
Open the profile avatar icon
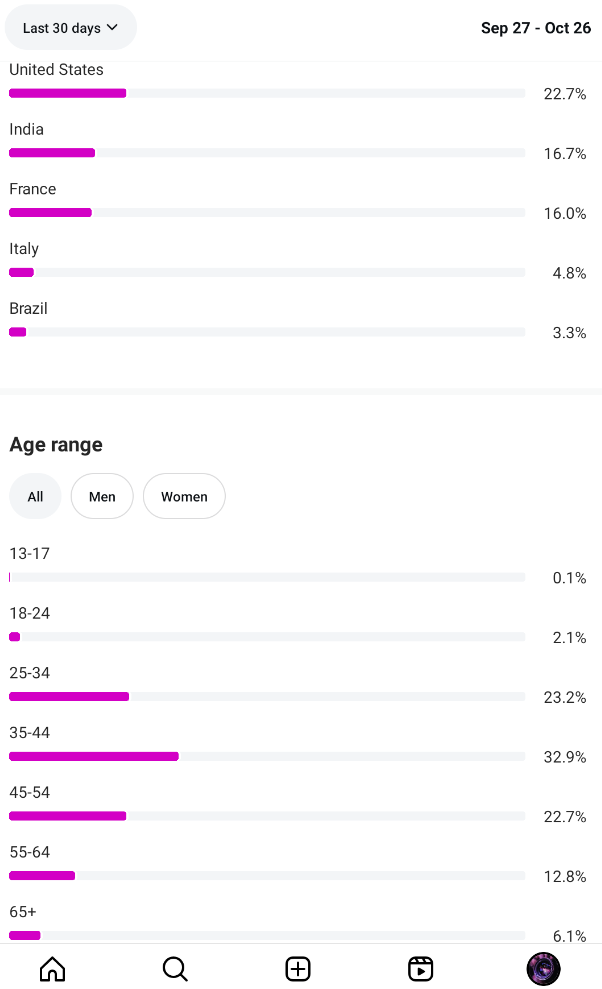click(543, 968)
